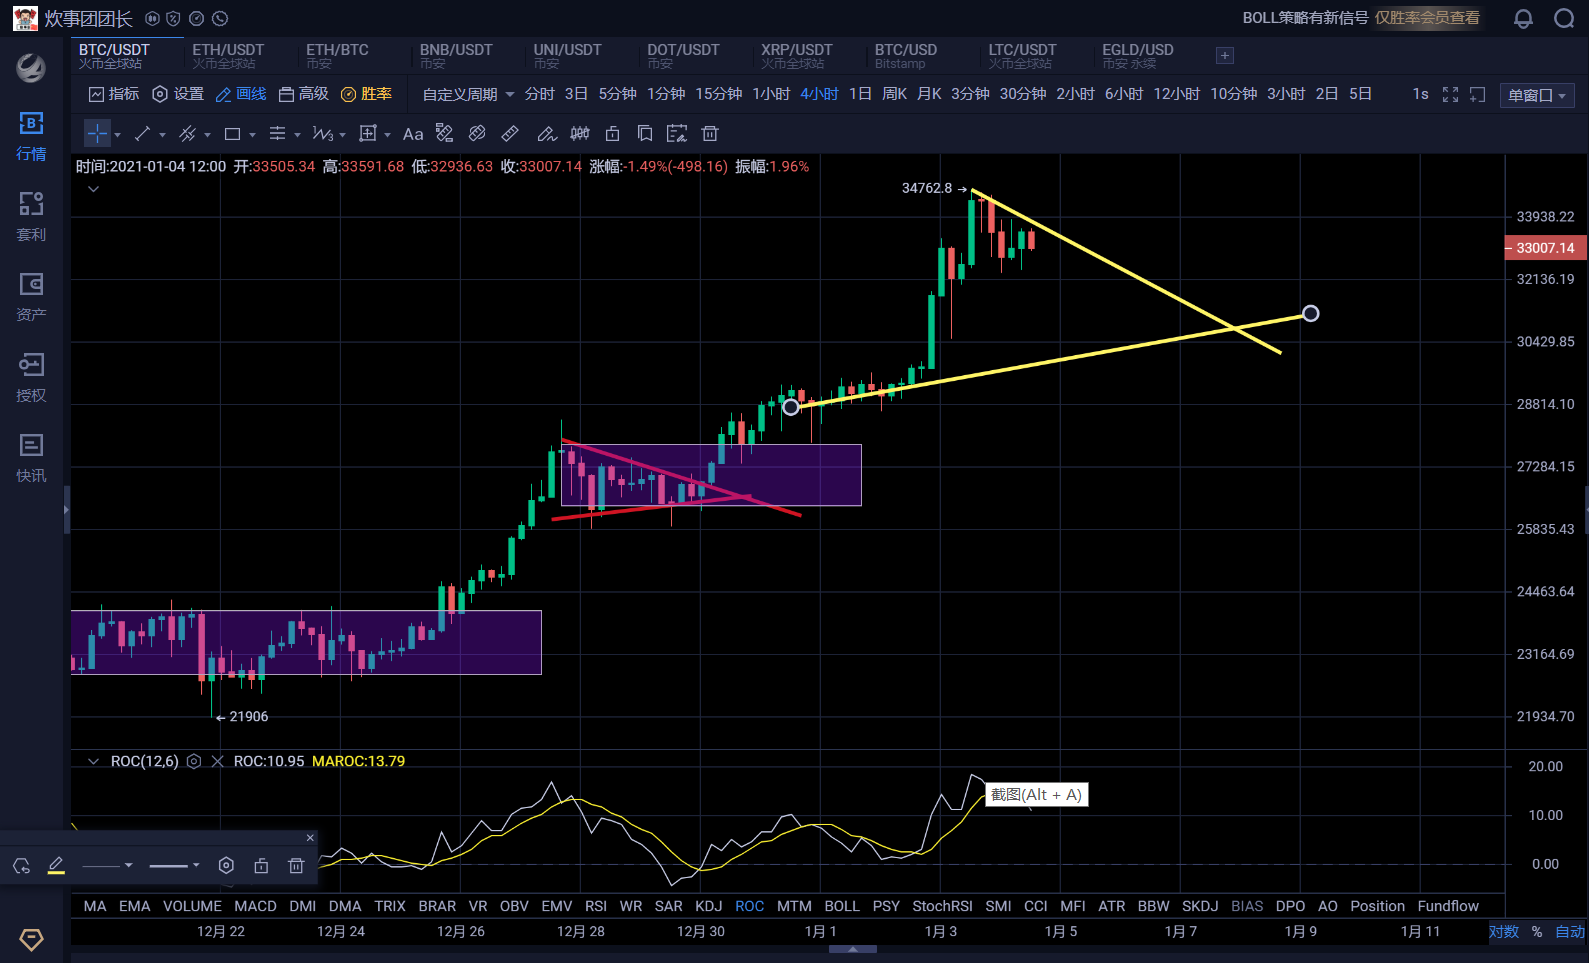The height and width of the screenshot is (963, 1589).
Task: Switch timeframe to 1日
Action: coord(860,94)
